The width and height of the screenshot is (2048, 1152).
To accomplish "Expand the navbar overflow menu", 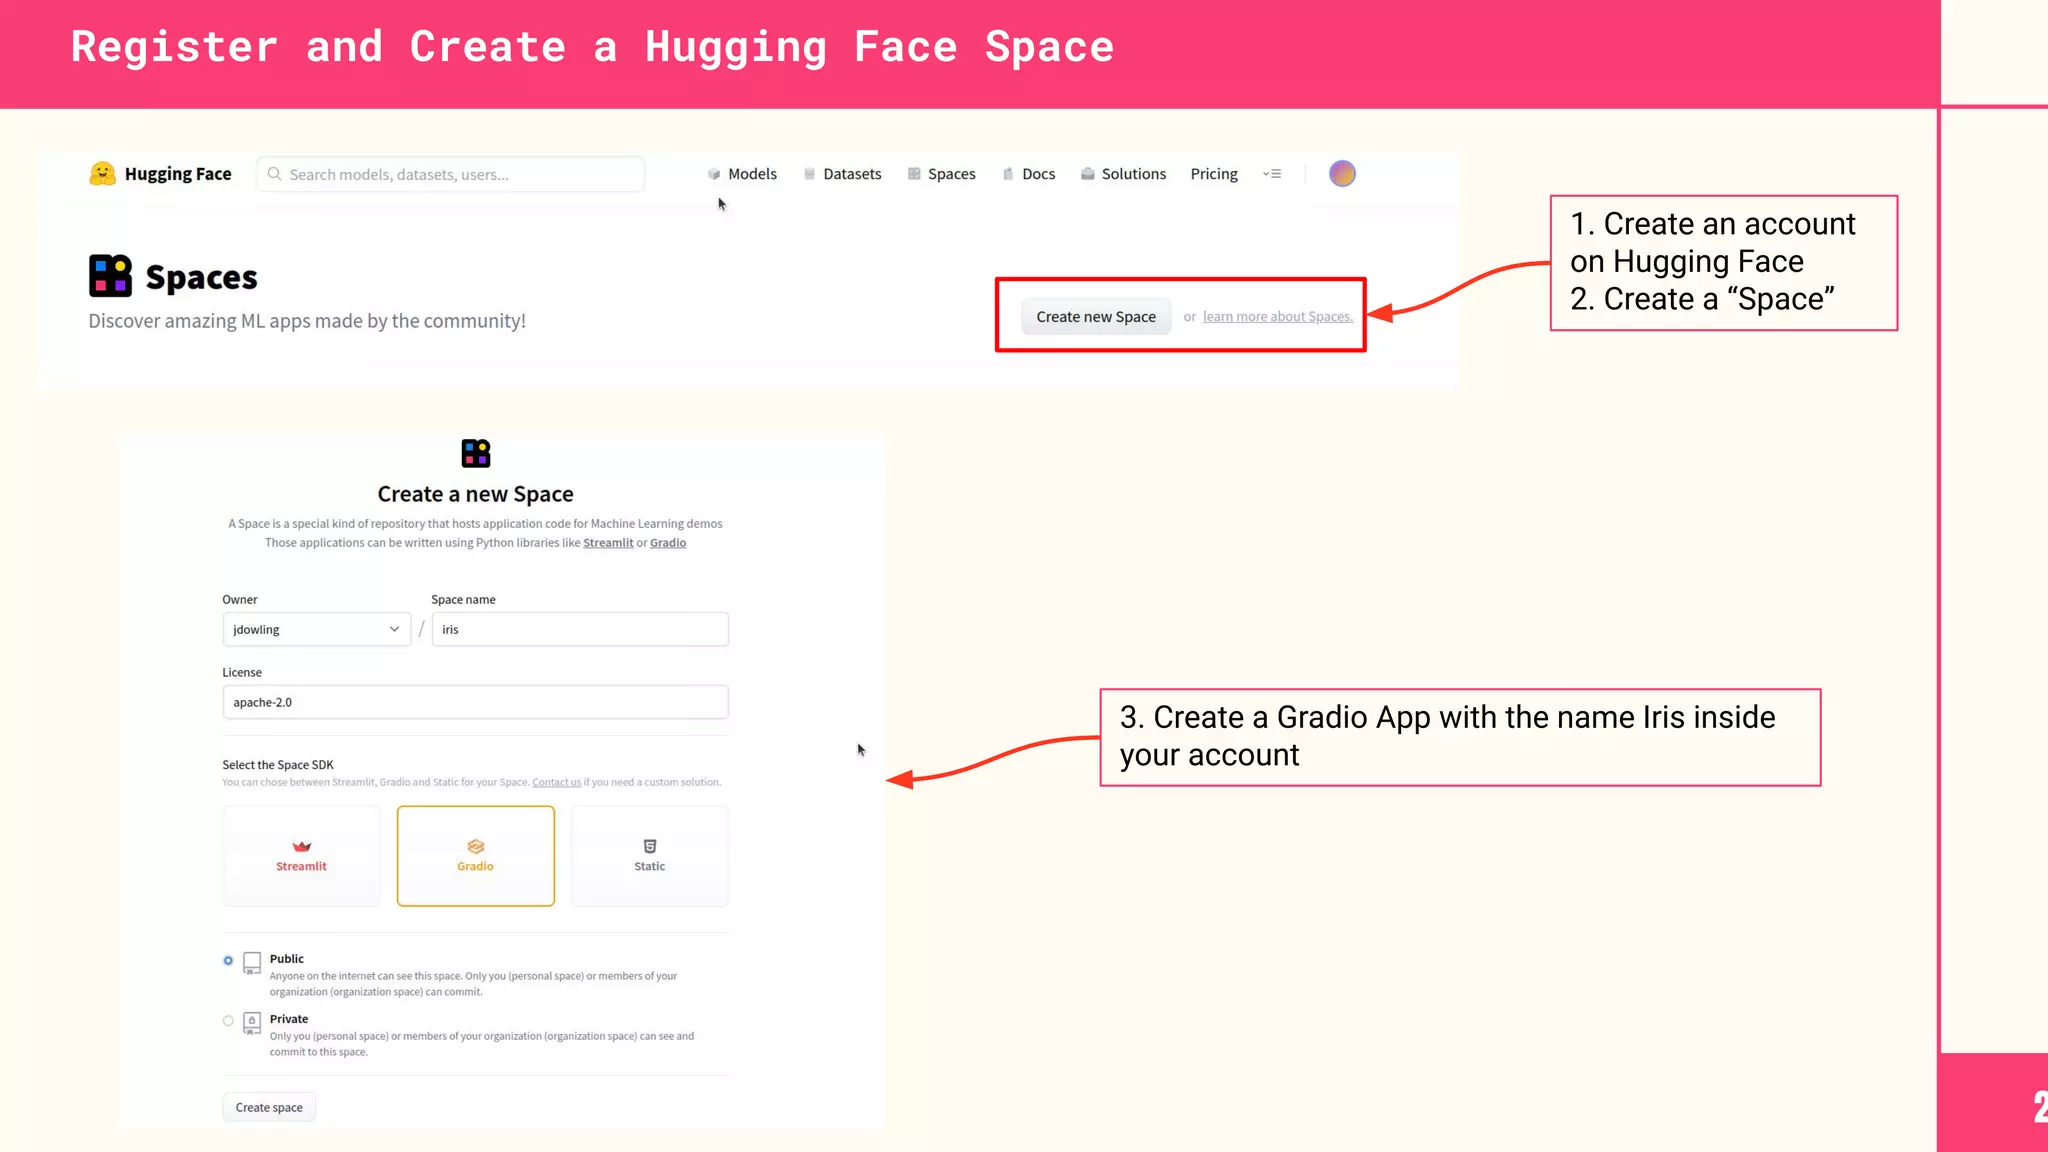I will 1272,174.
